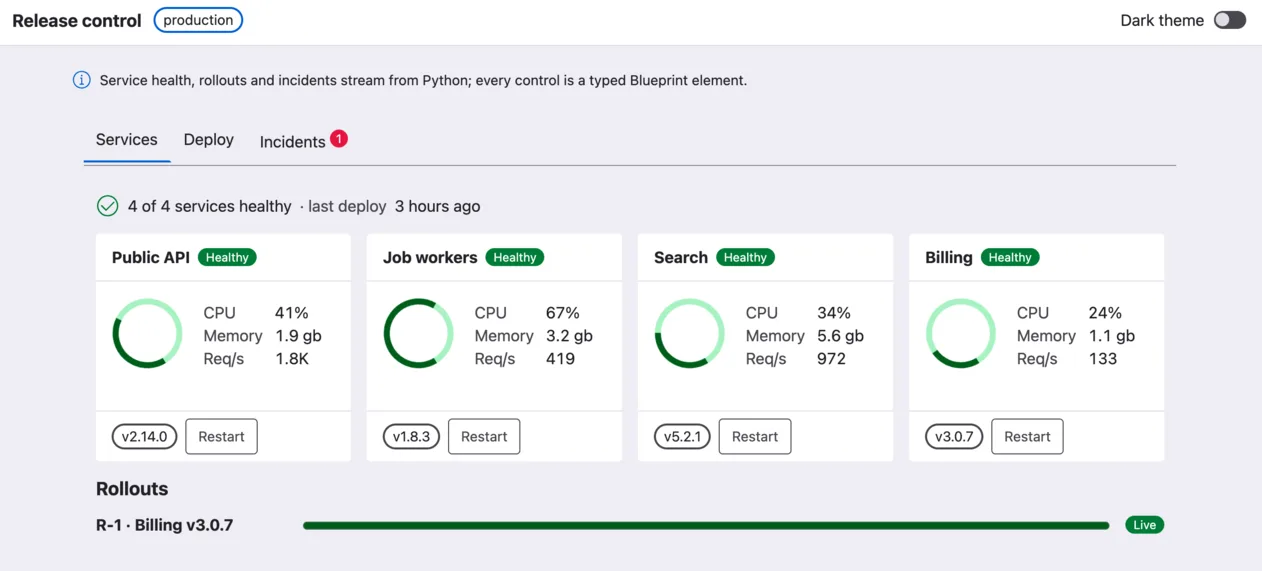Click the Job workers CPU ring gauge
The height and width of the screenshot is (571, 1262).
(x=419, y=333)
